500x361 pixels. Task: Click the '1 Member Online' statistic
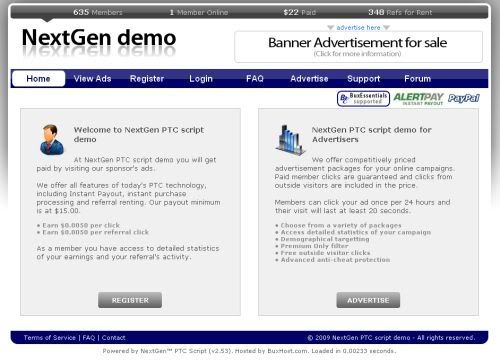click(199, 12)
